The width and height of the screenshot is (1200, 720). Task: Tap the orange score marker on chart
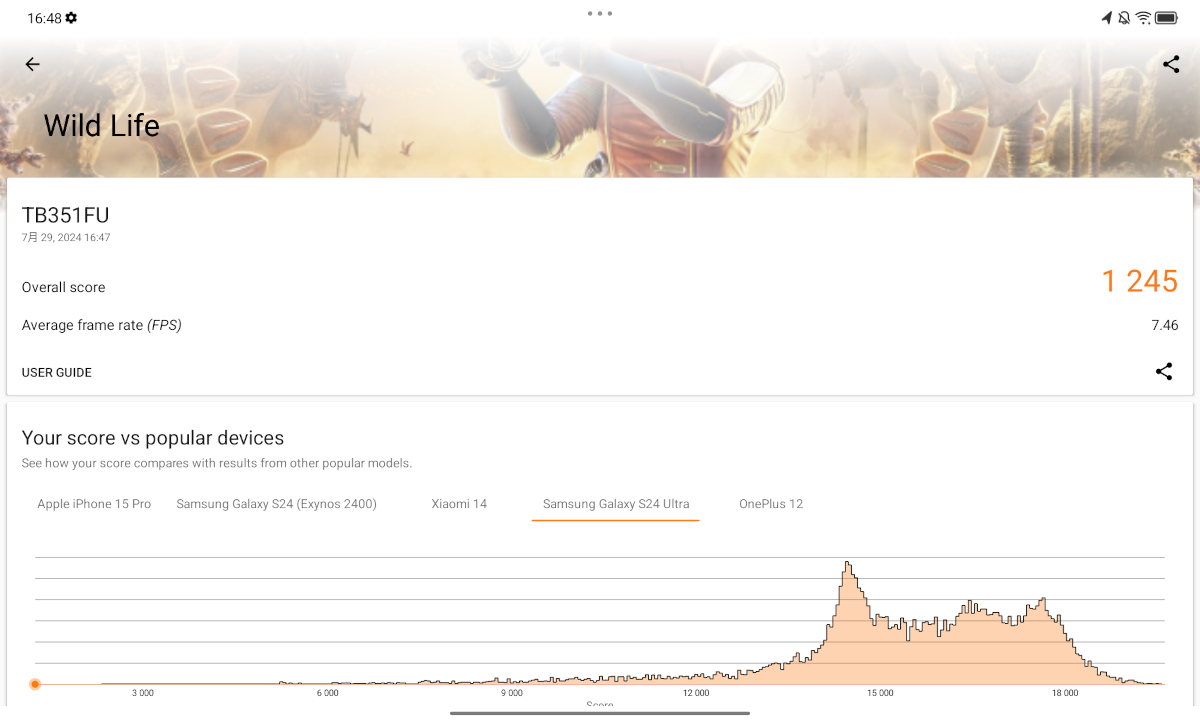35,684
